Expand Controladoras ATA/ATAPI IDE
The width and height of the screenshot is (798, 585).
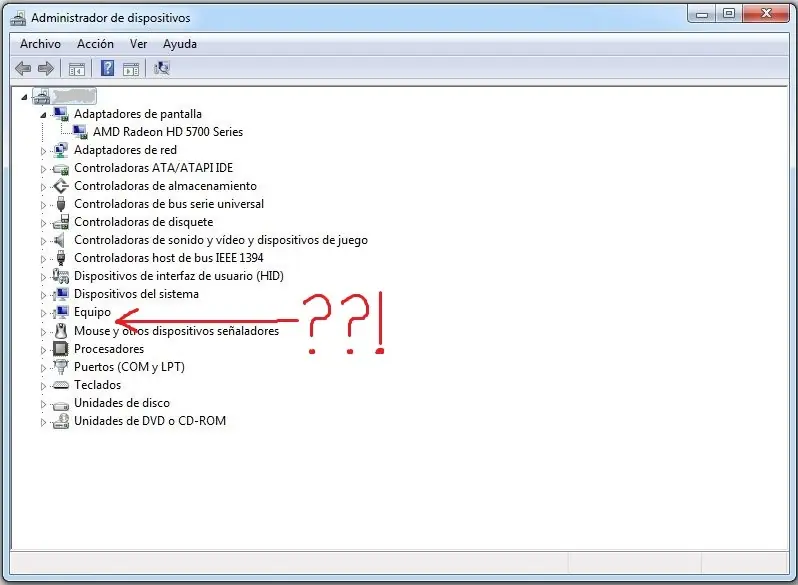point(43,169)
